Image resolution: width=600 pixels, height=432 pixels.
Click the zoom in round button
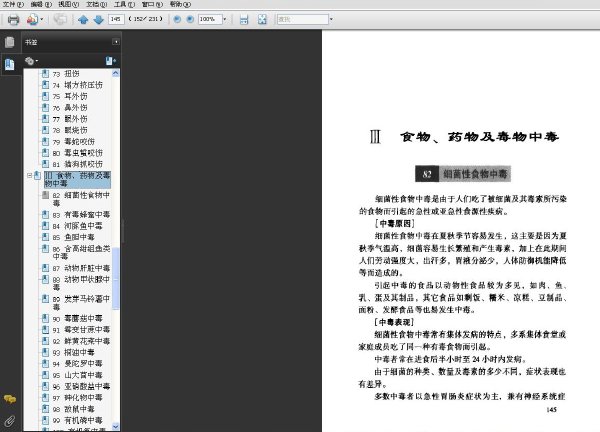190,19
